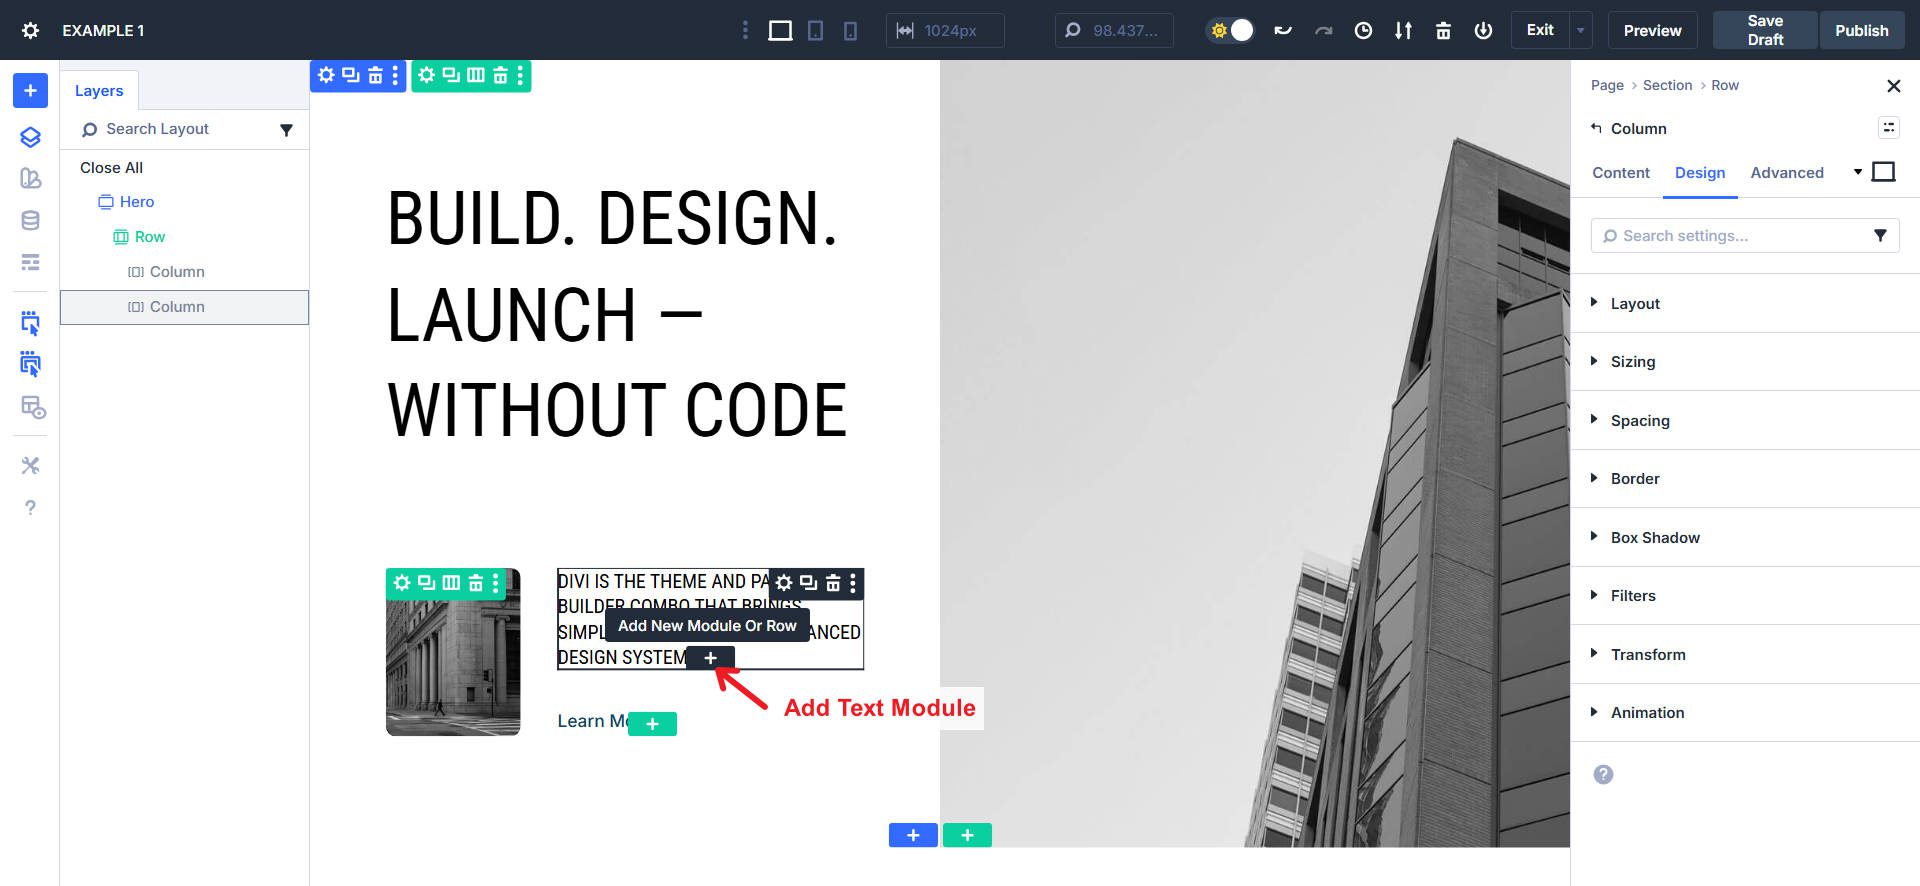
Task: Go back using arrow beside Column title
Action: [x=1596, y=128]
